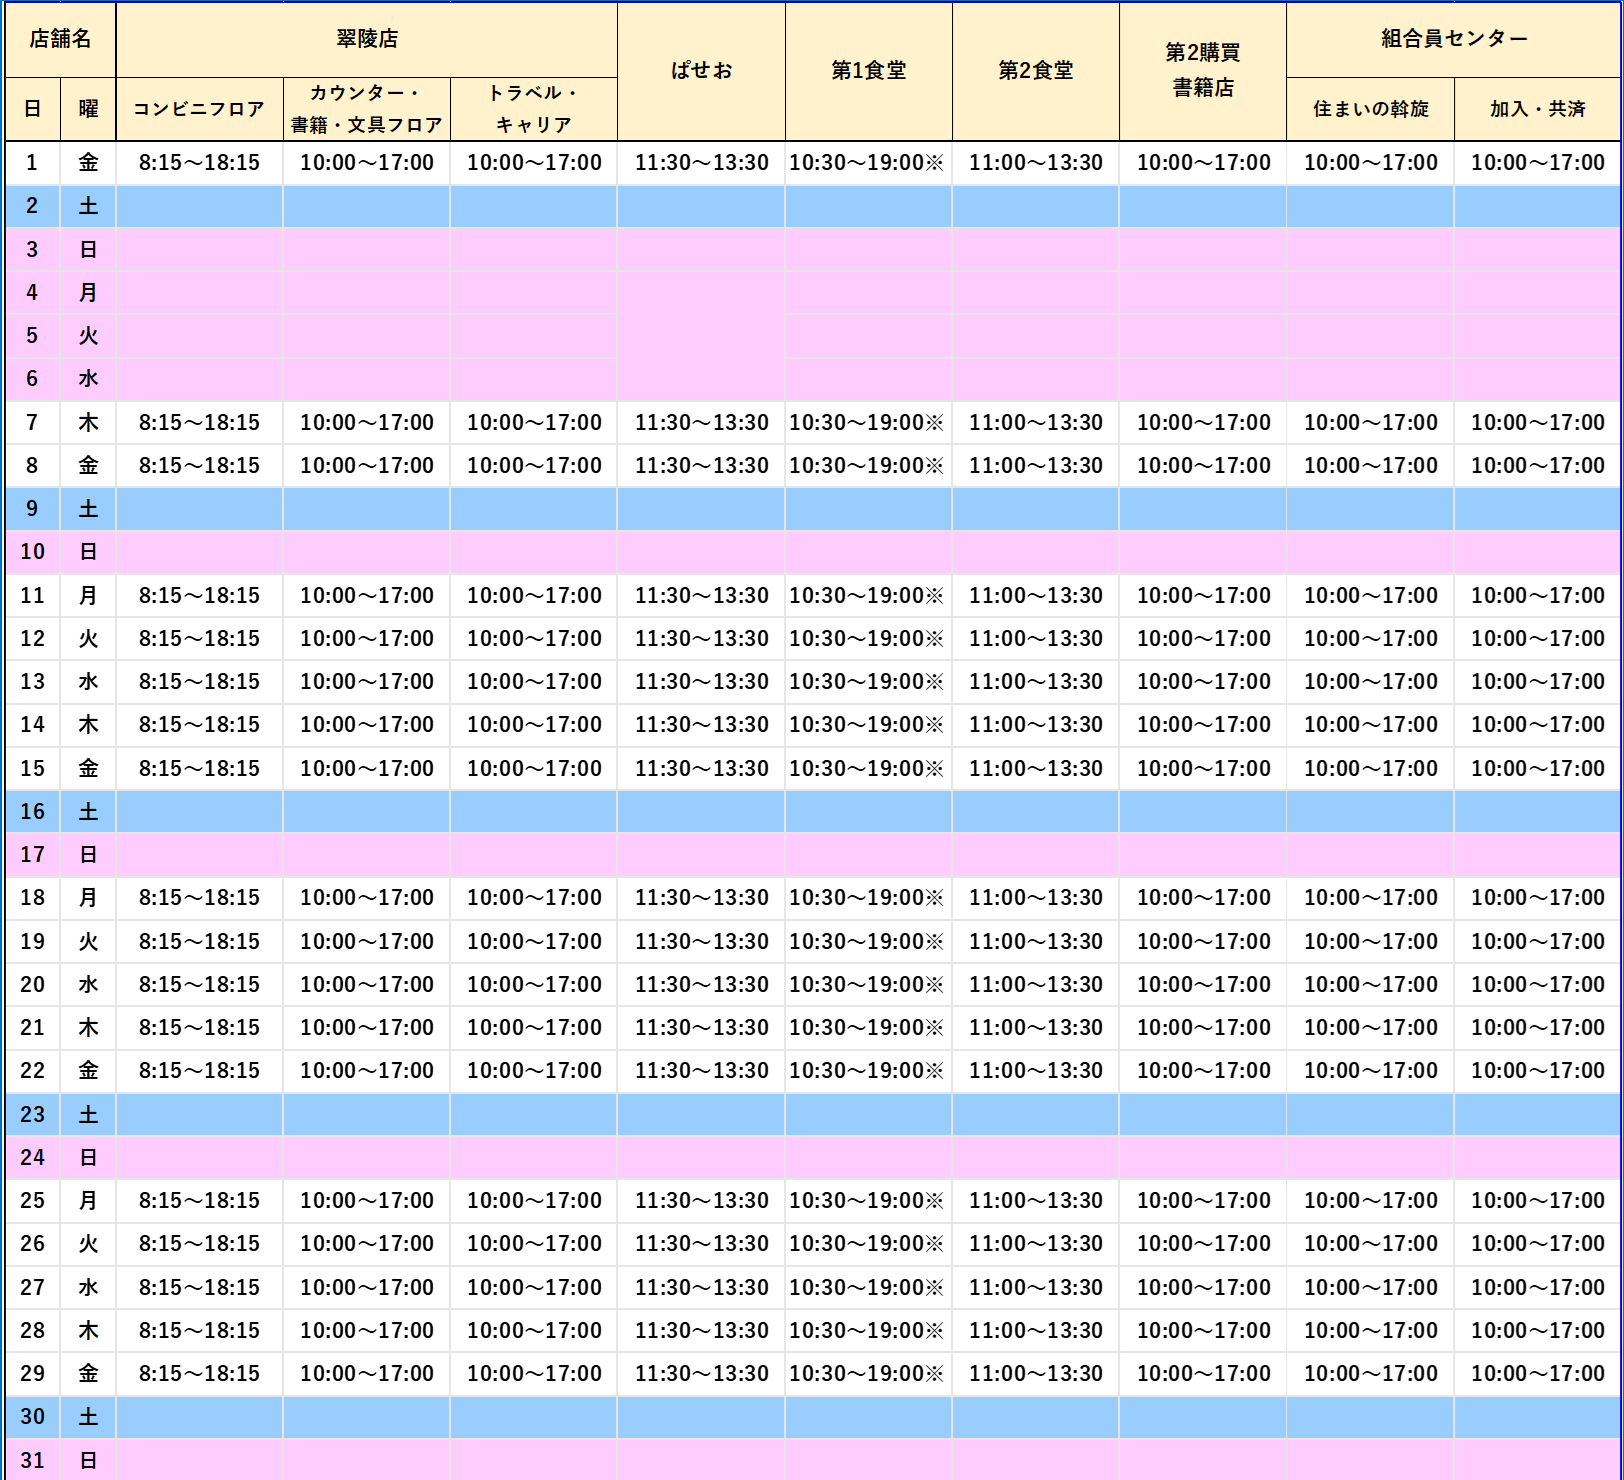This screenshot has width=1624, height=1480.
Task: Select the 加入・共済 sub-header
Action: (1537, 109)
